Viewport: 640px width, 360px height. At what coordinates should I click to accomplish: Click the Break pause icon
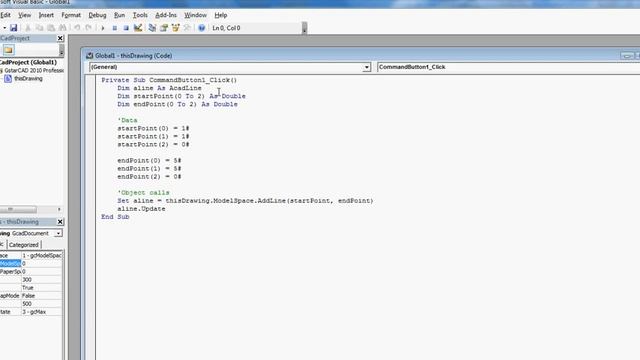115,28
